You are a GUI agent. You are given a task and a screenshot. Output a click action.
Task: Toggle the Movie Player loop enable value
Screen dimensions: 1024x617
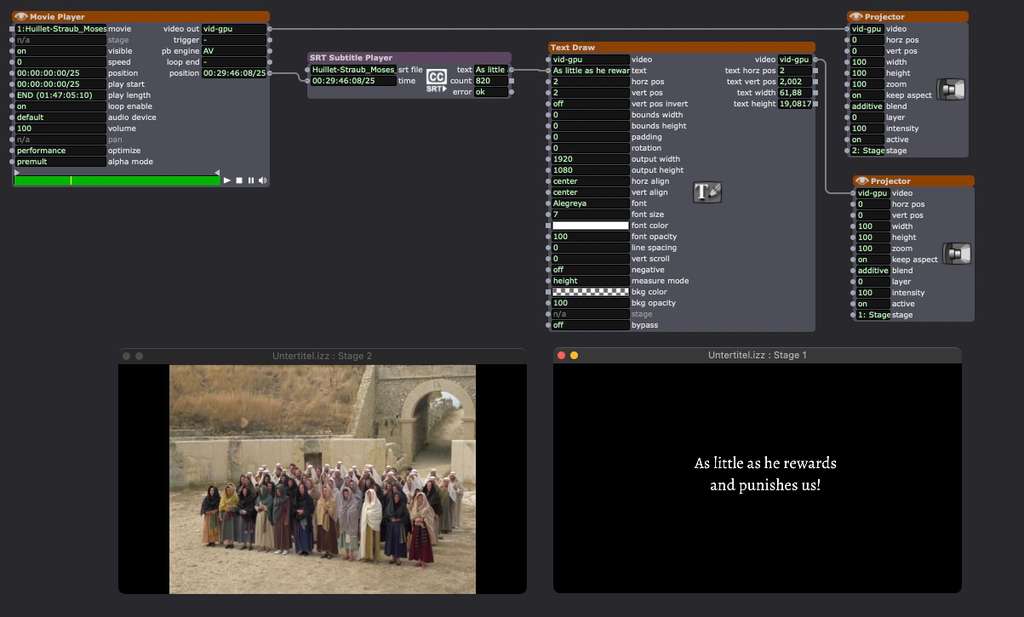click(x=60, y=106)
